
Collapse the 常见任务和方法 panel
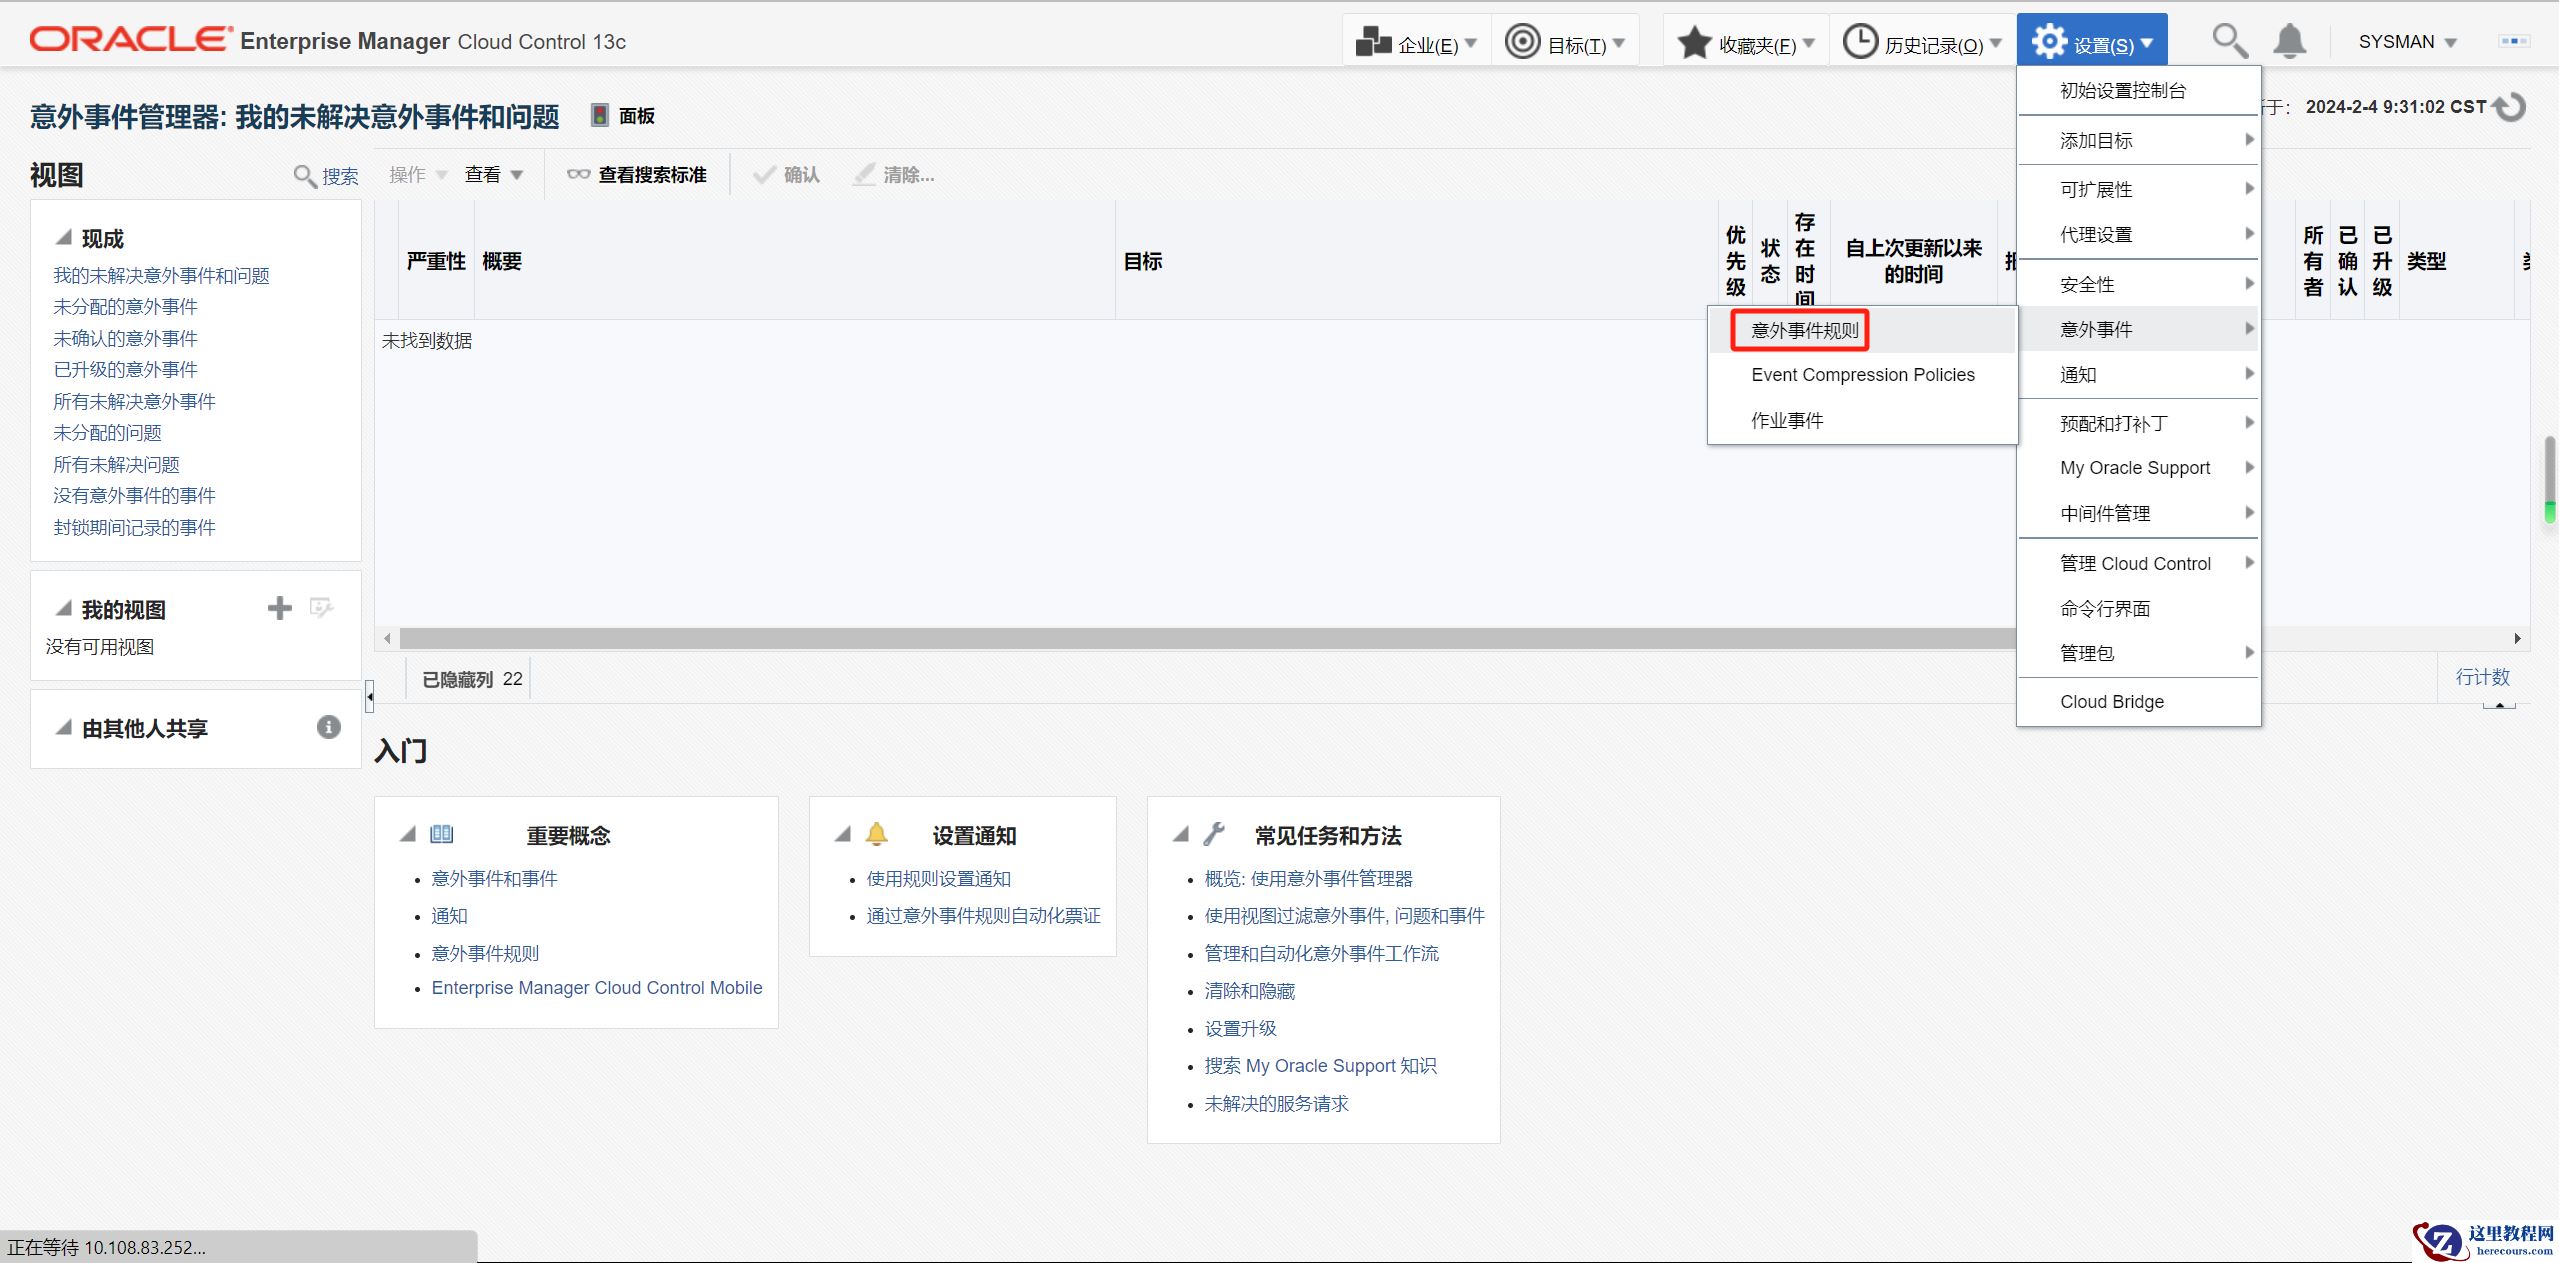[1181, 834]
